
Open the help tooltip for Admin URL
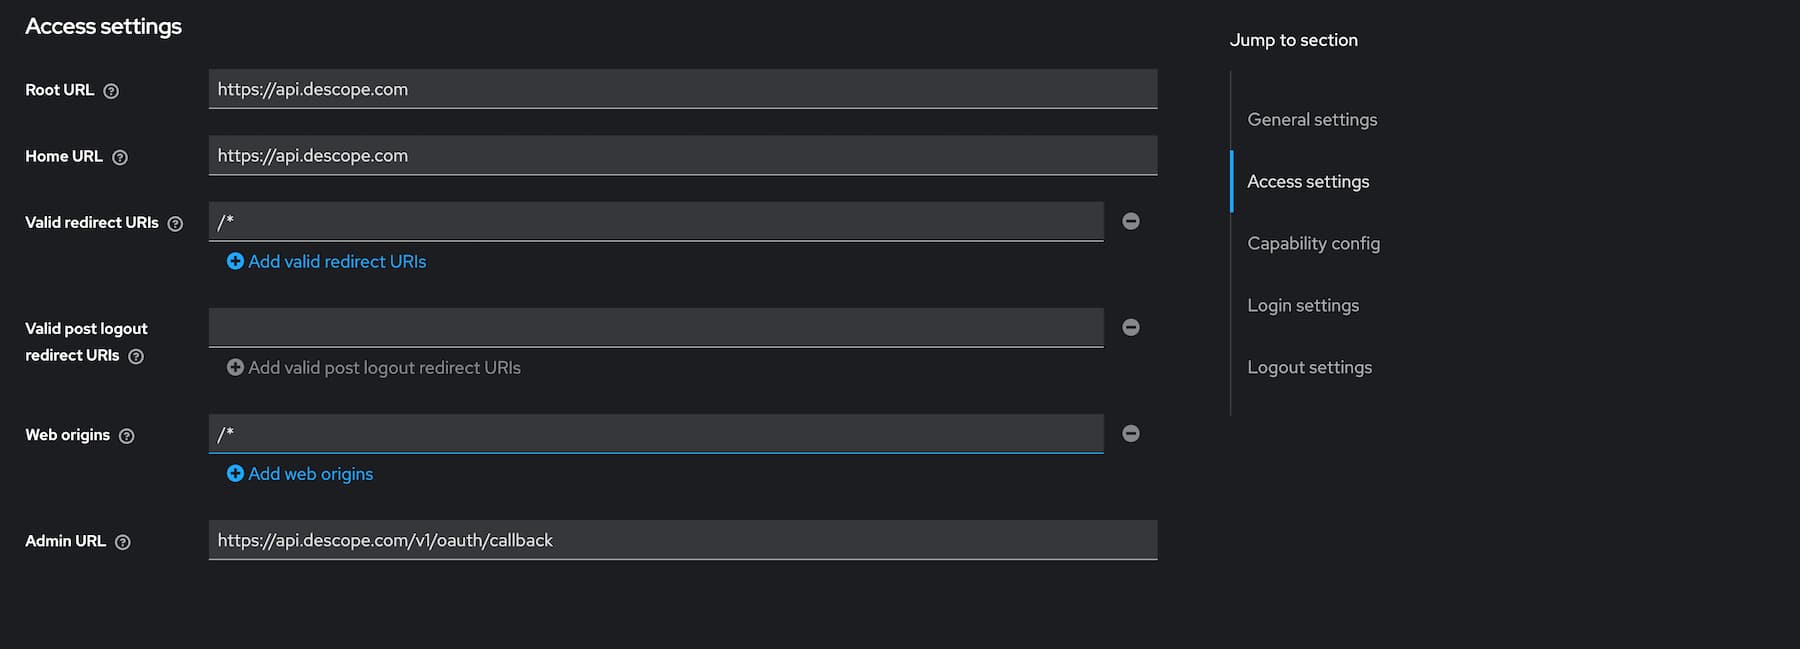point(123,541)
